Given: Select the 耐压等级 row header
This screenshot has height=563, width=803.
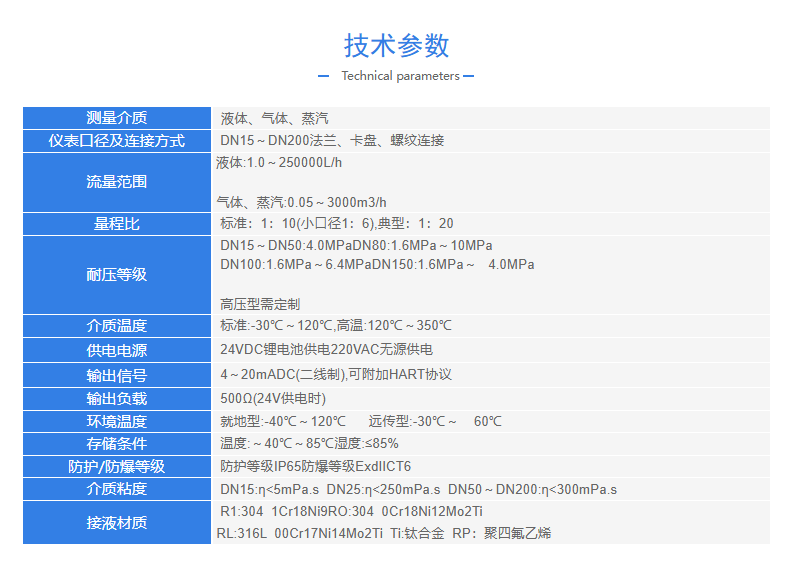Looking at the screenshot, I should tap(117, 275).
